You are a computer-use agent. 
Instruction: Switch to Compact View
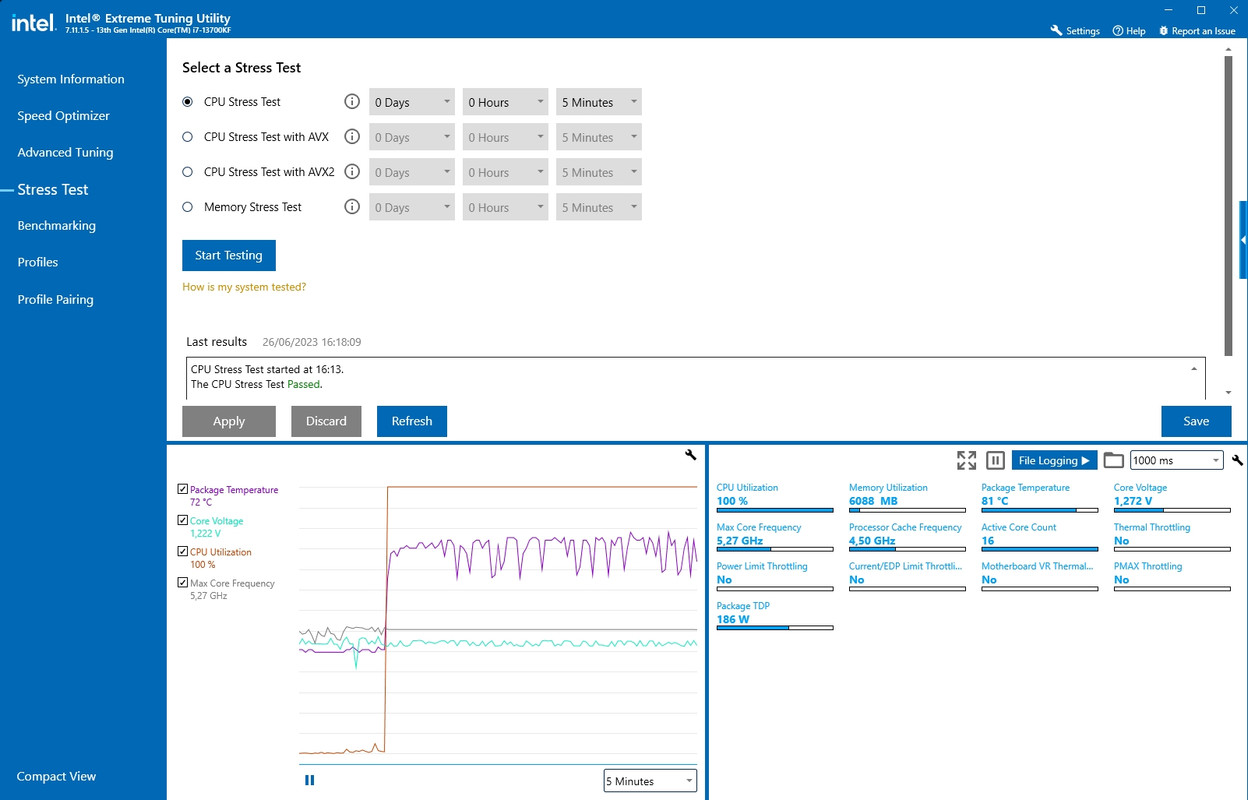click(x=57, y=776)
